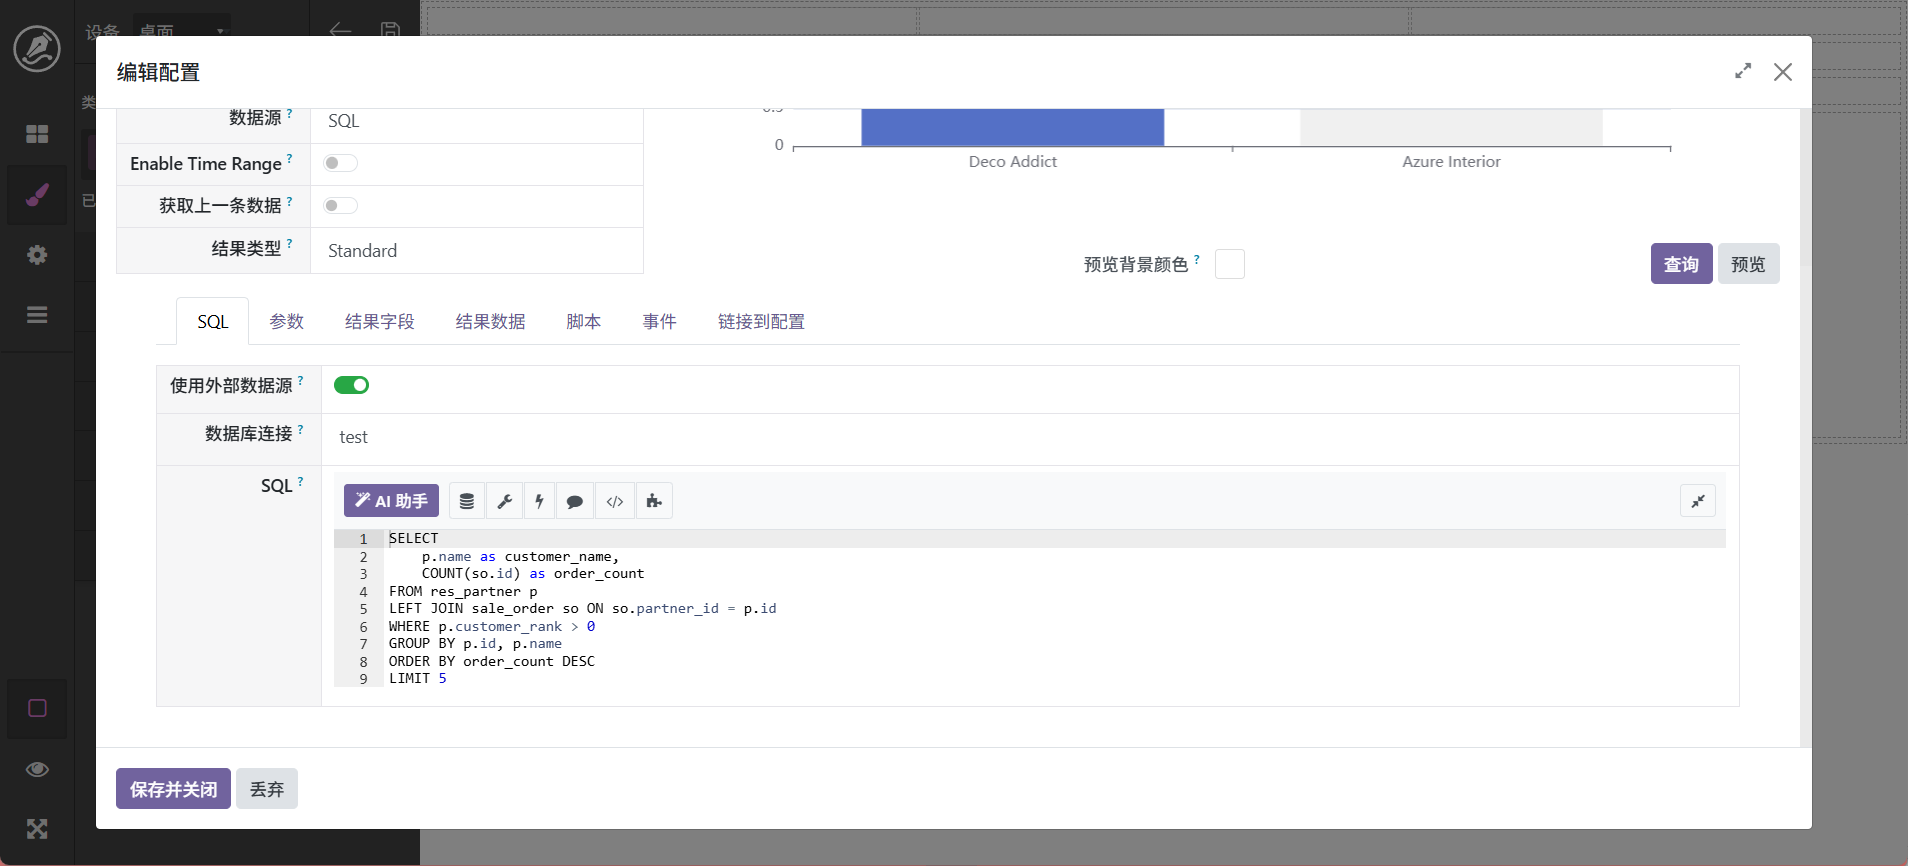
Task: Open the 结果类型 dropdown showing Standard
Action: tap(476, 251)
